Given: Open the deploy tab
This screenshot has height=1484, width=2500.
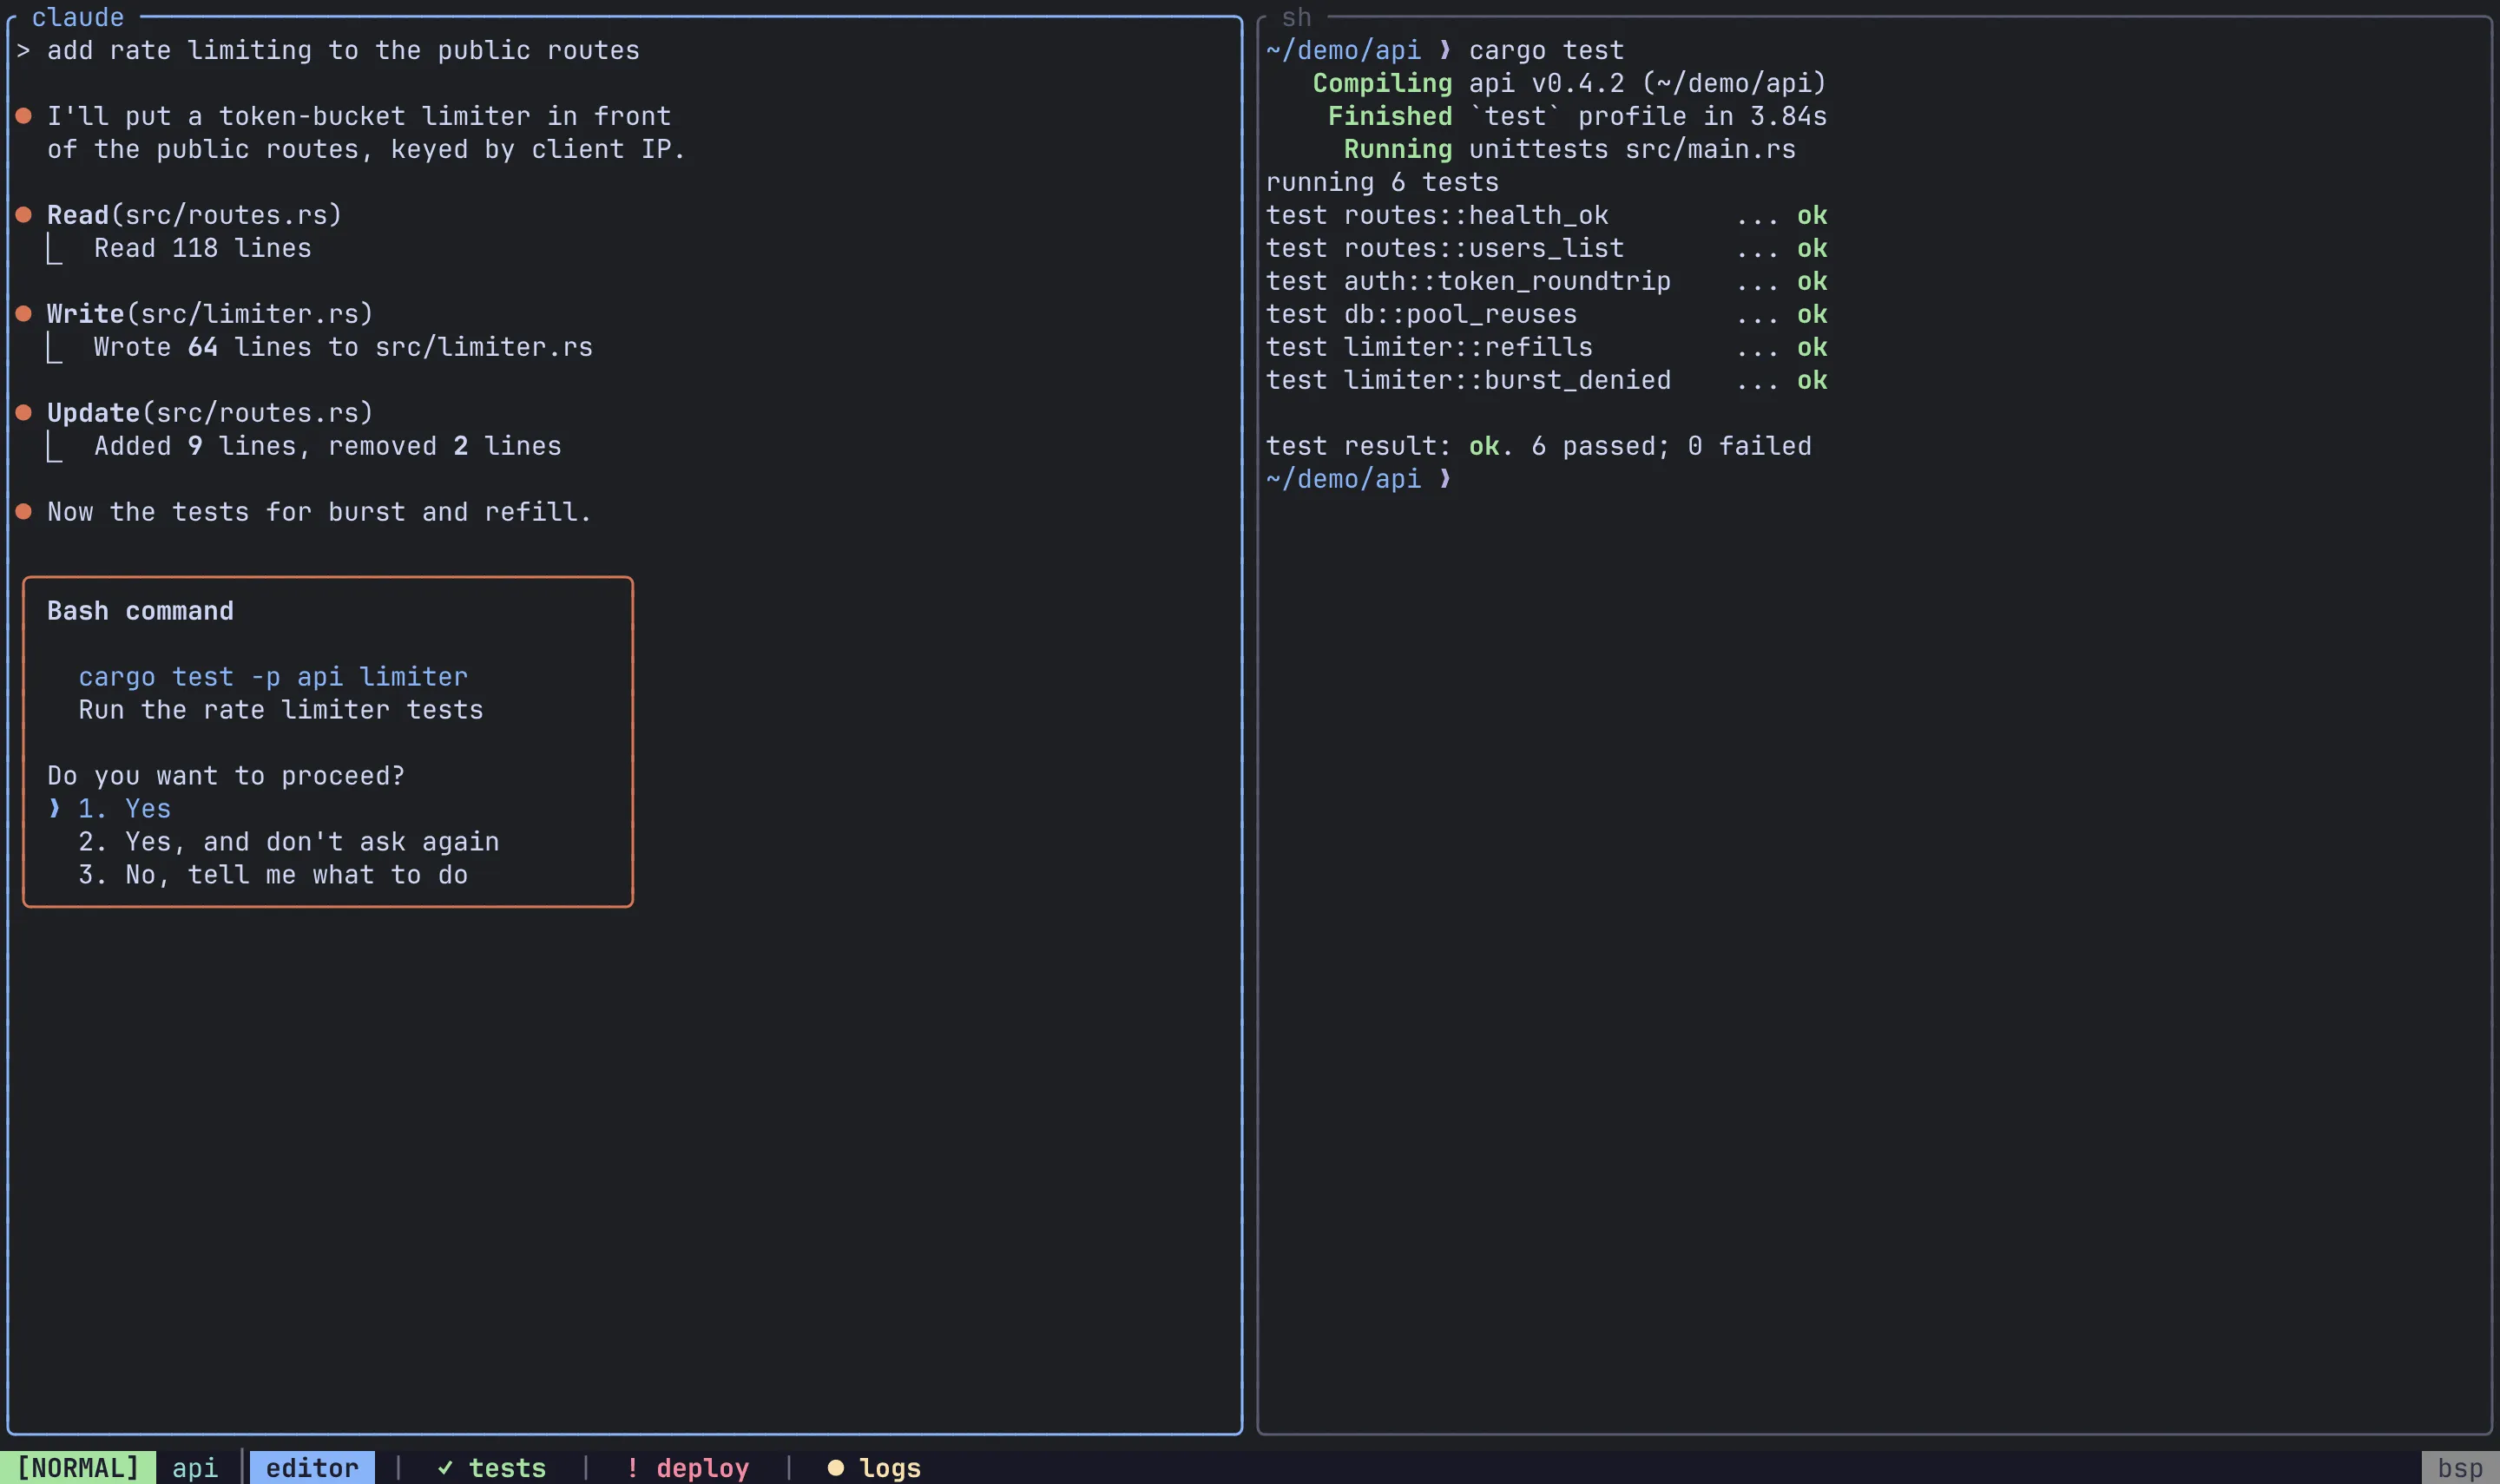Looking at the screenshot, I should [687, 1467].
